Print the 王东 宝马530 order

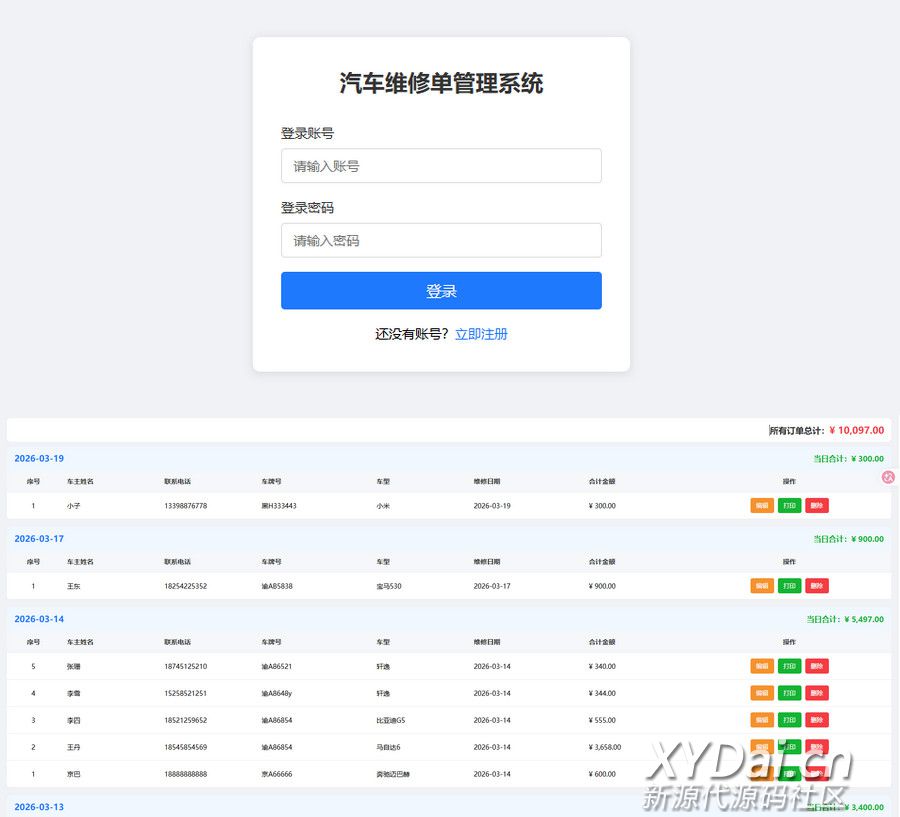pyautogui.click(x=789, y=586)
